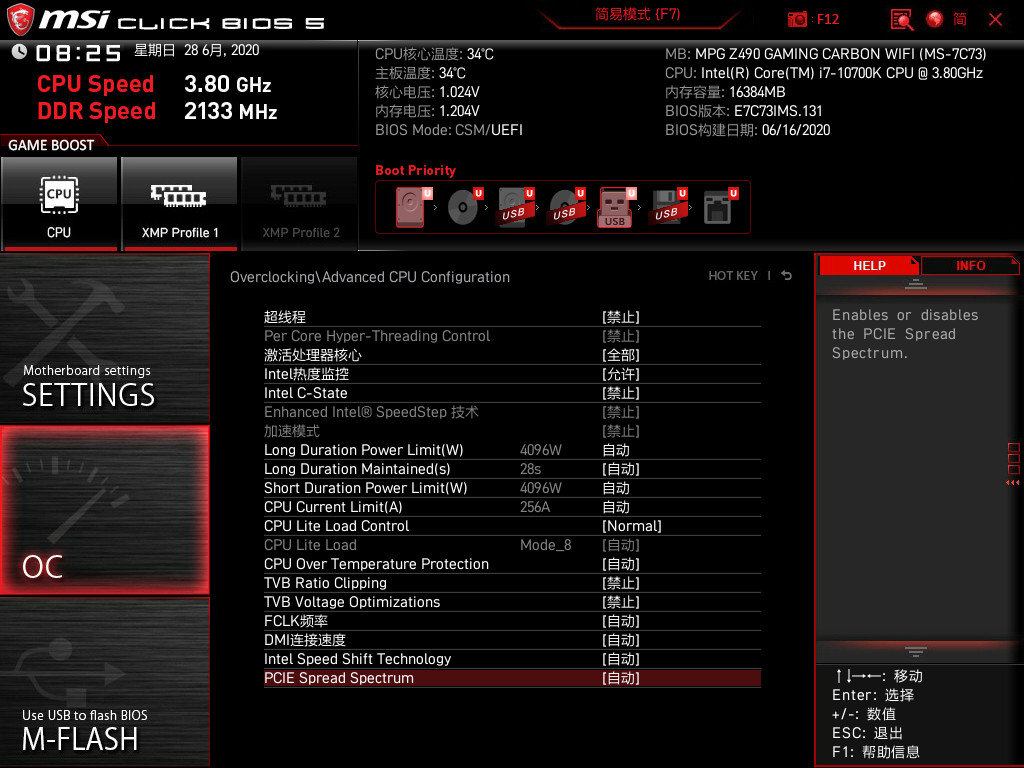Open the HOT KEY list
Viewport: 1024px width, 768px height.
733,276
